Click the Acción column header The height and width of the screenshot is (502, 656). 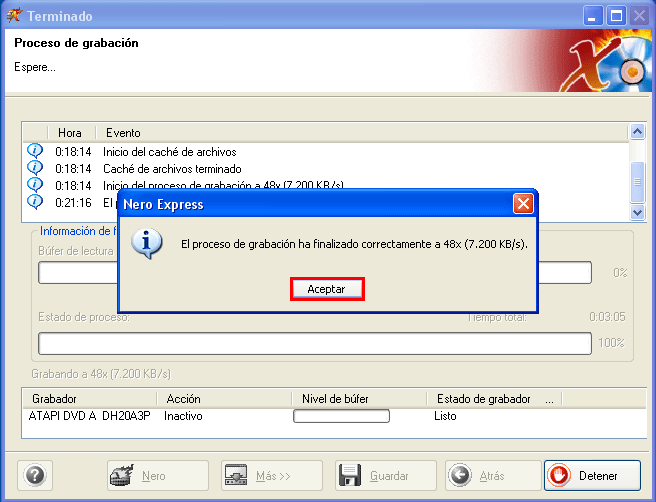[224, 399]
